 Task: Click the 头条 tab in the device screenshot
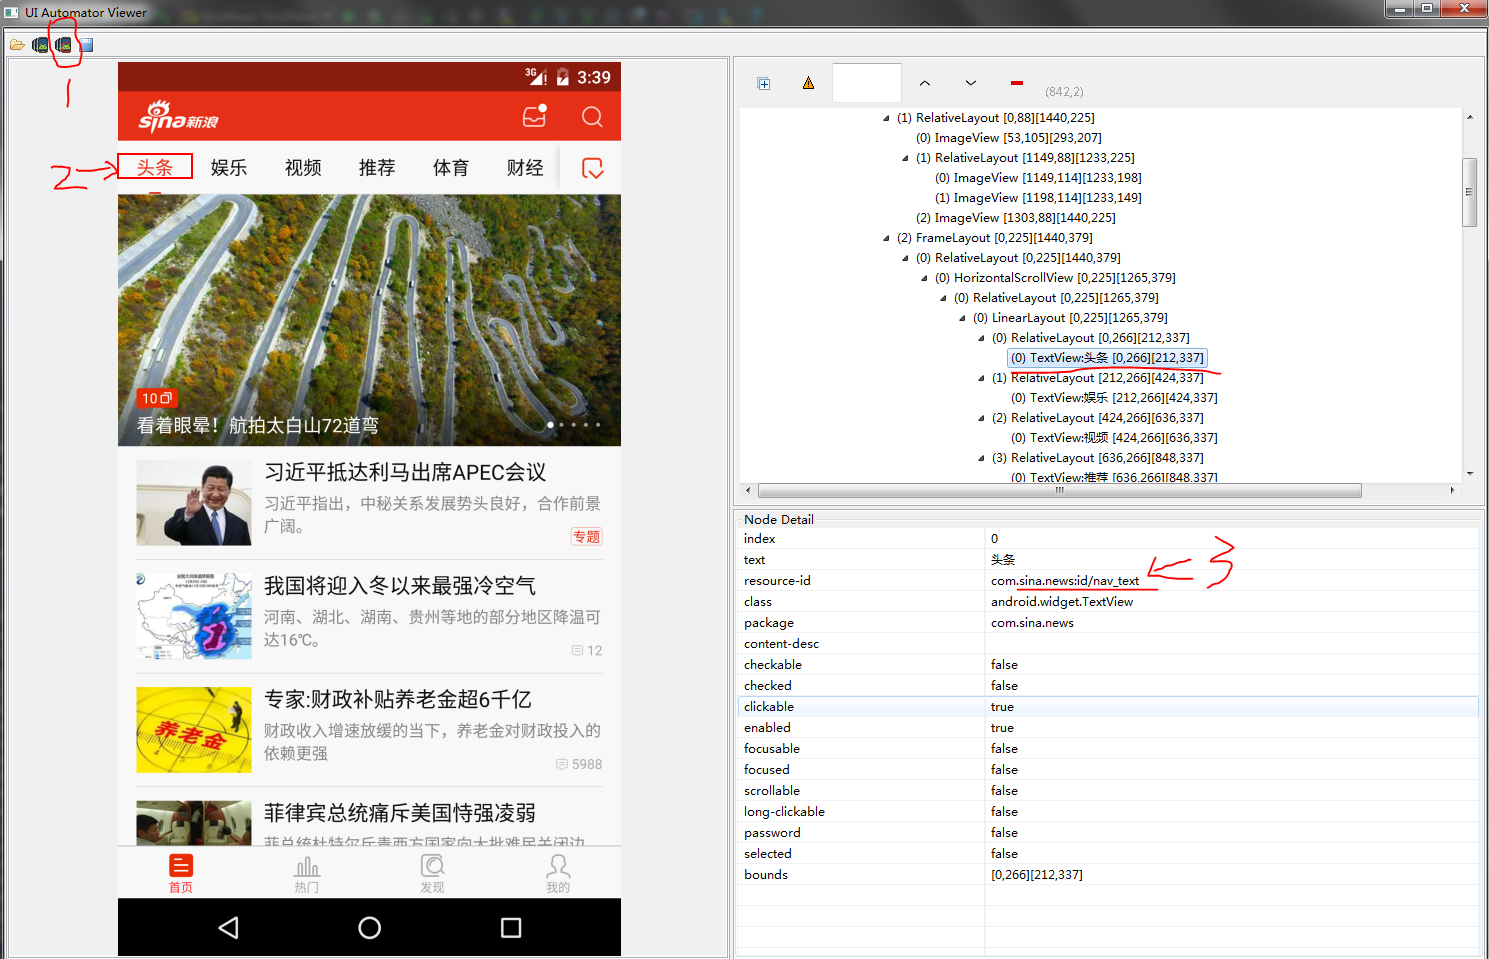coord(155,167)
